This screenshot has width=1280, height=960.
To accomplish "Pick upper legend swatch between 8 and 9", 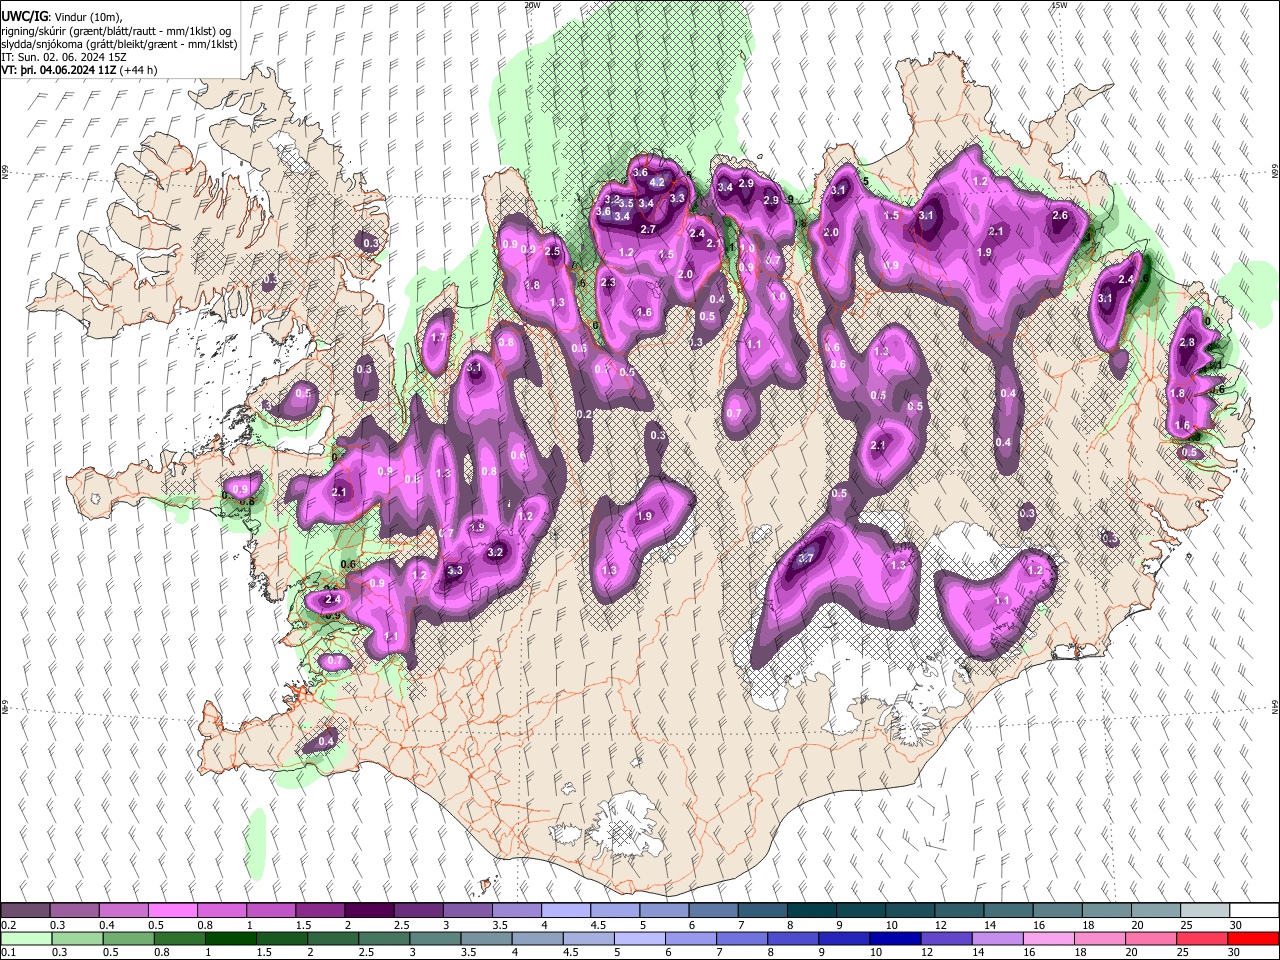I will click(x=812, y=911).
